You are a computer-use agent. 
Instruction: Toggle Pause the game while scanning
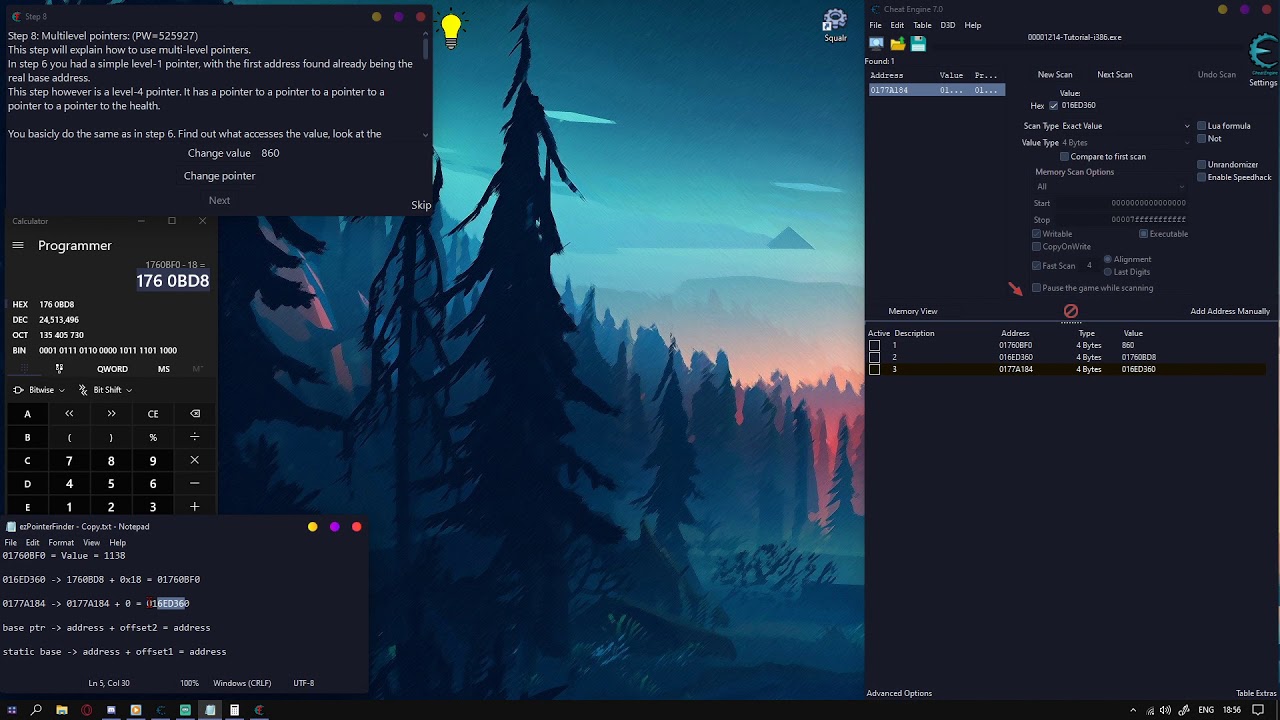[1036, 288]
